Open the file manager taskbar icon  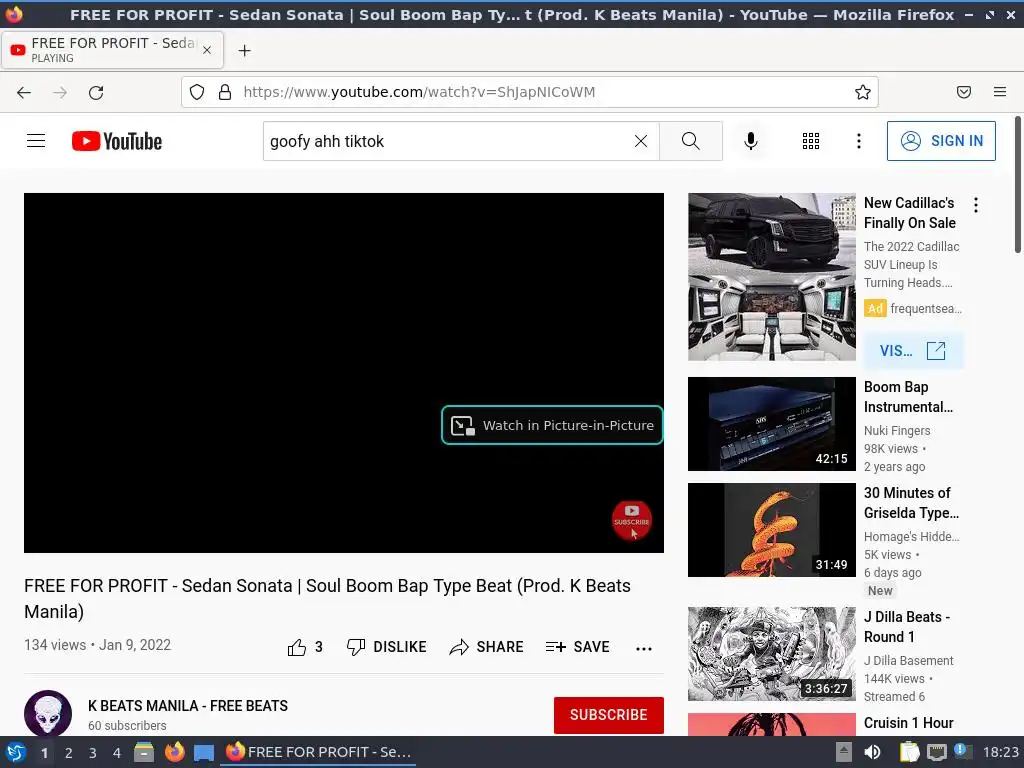[x=144, y=752]
